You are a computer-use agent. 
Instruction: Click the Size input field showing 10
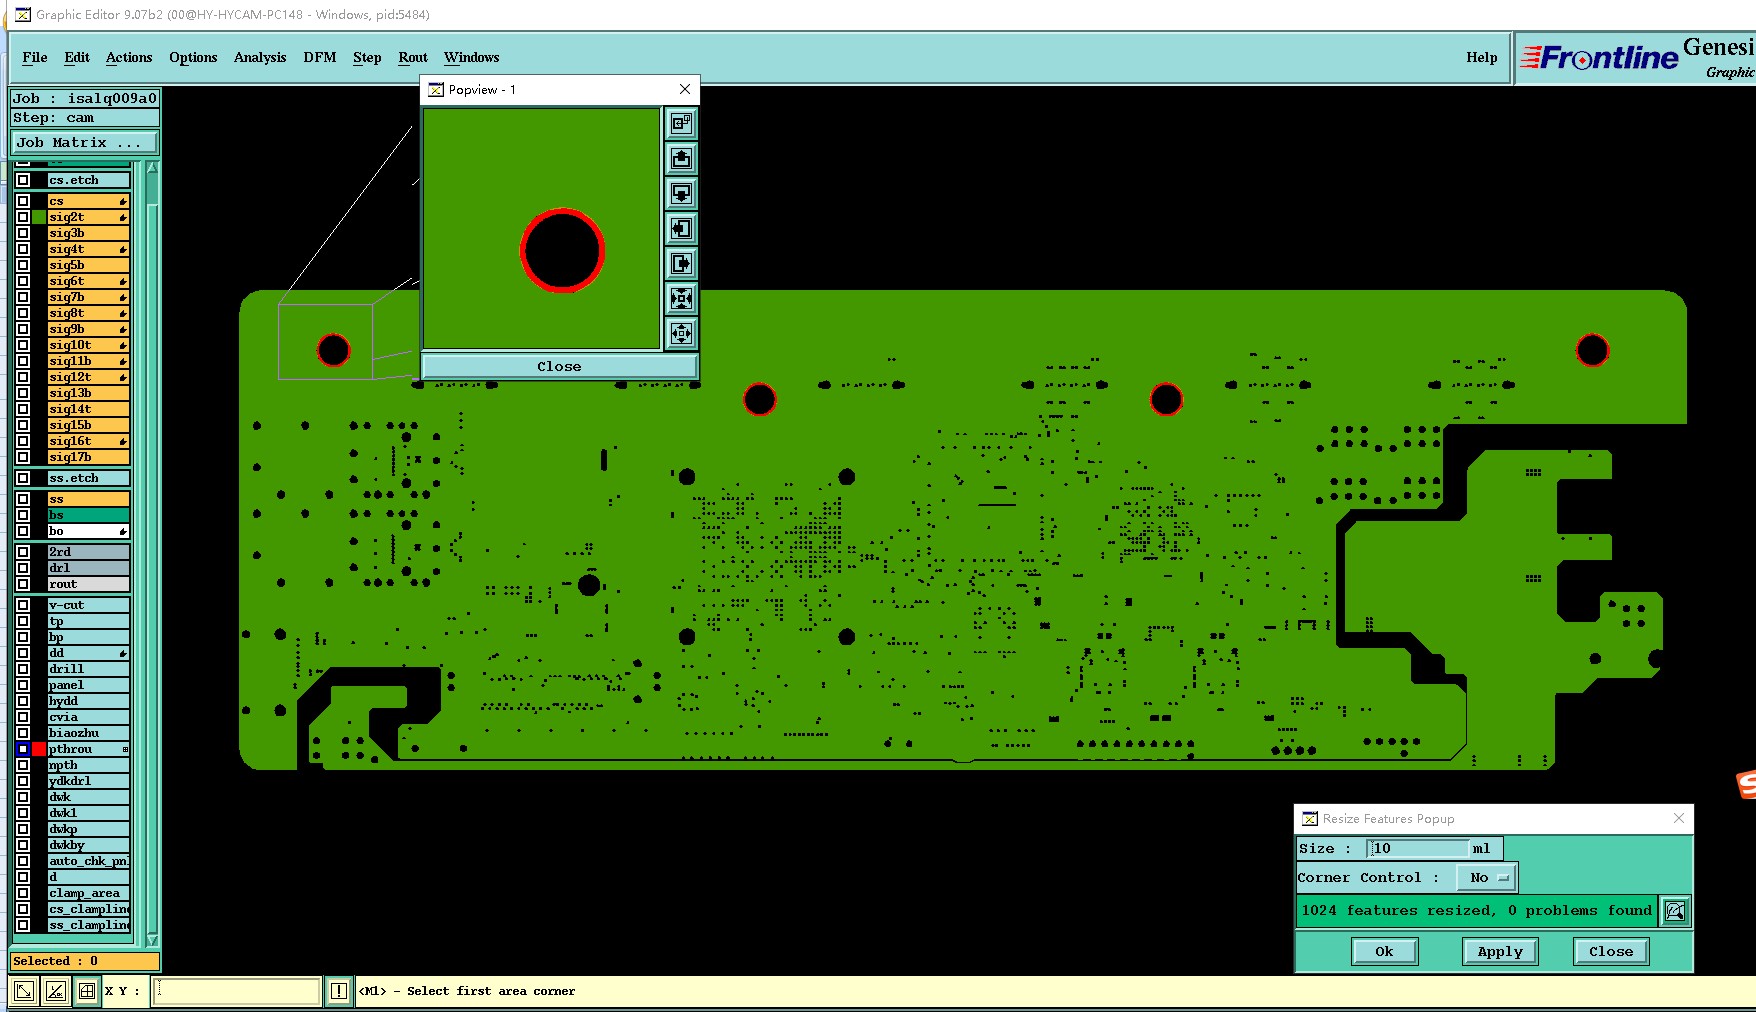tap(1417, 848)
